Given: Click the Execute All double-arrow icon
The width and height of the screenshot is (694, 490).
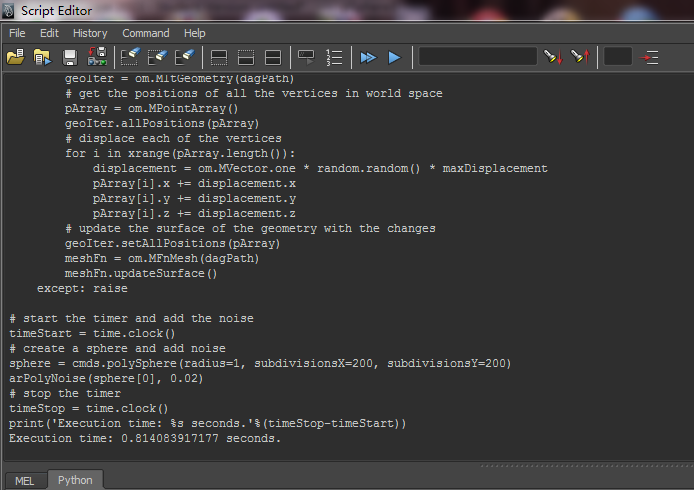Looking at the screenshot, I should [x=368, y=58].
